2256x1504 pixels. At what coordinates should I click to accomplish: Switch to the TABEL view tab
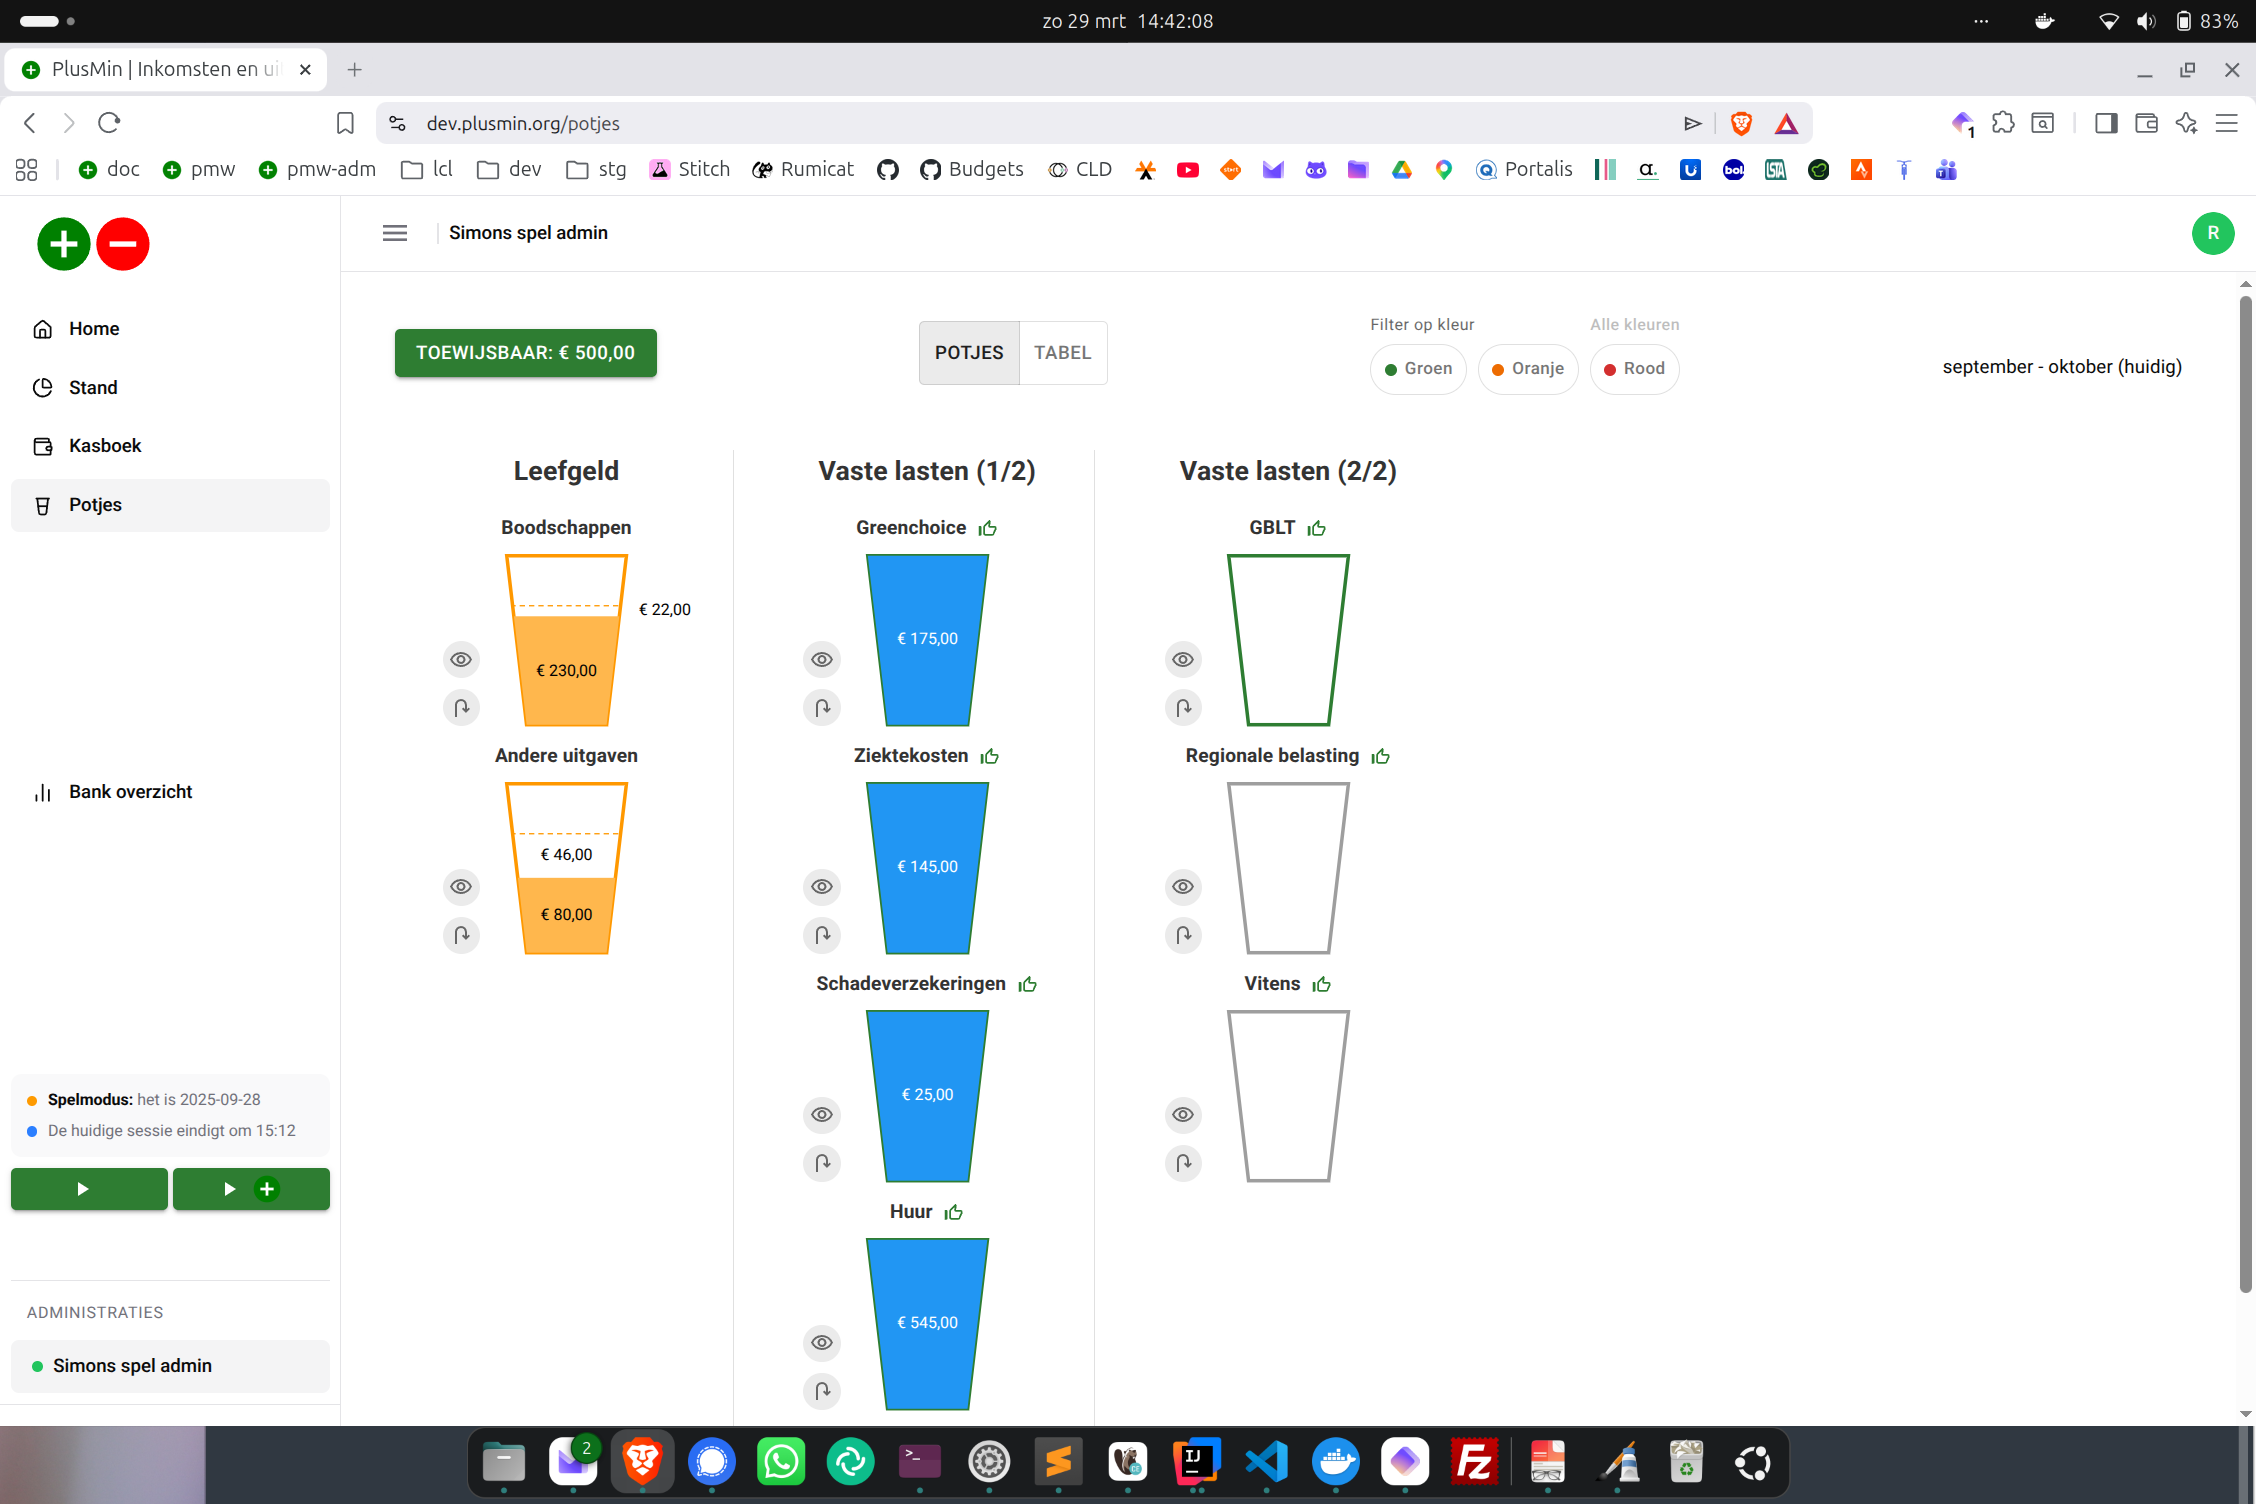pyautogui.click(x=1062, y=353)
